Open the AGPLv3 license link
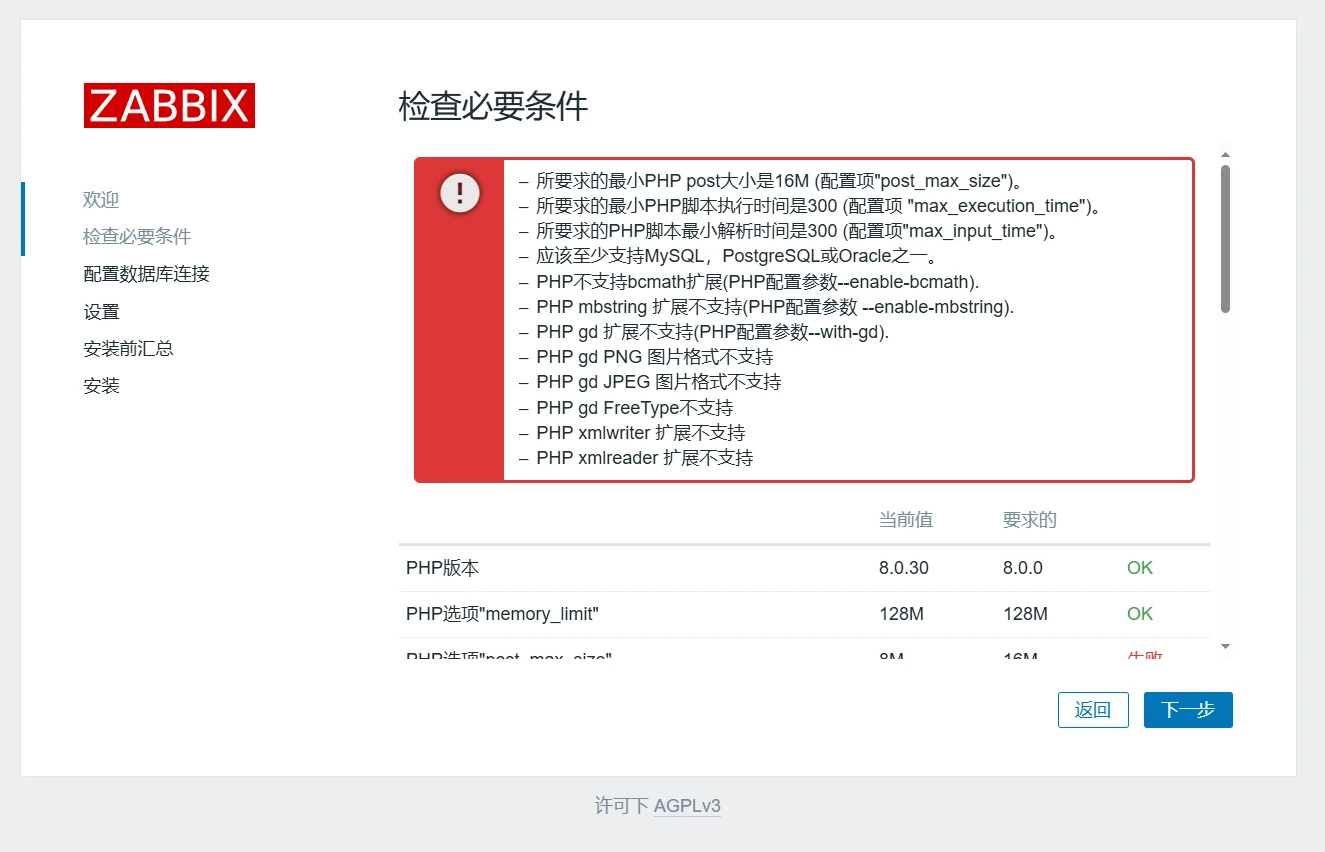 pos(687,806)
